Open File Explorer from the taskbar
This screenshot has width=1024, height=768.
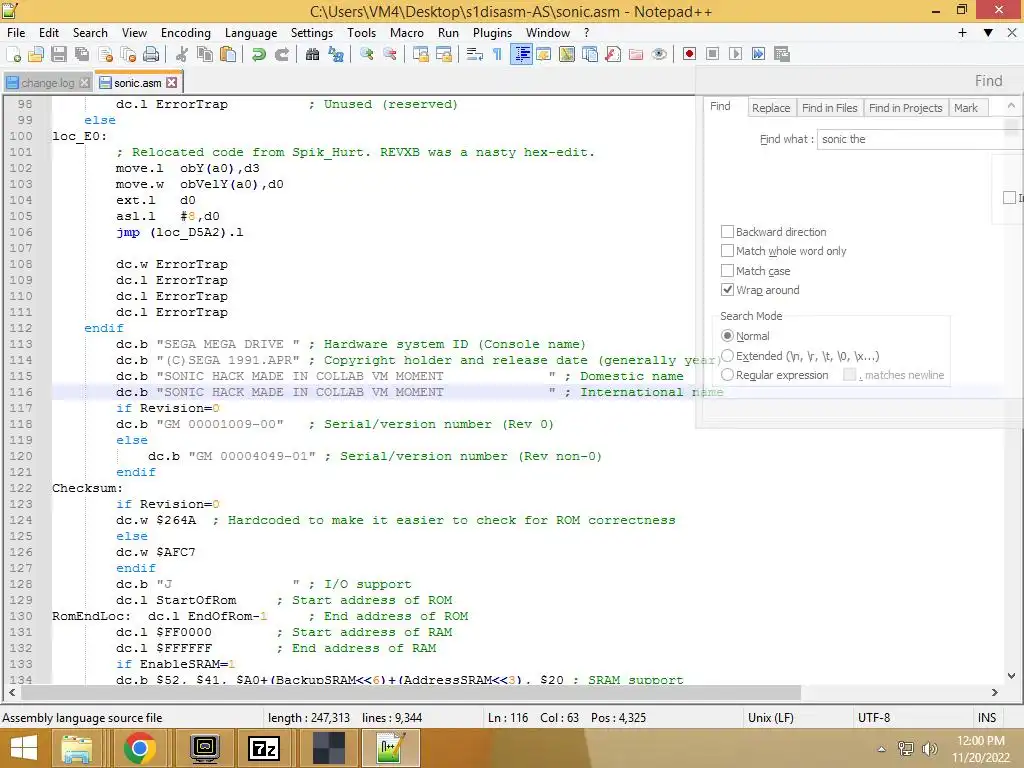pyautogui.click(x=76, y=748)
